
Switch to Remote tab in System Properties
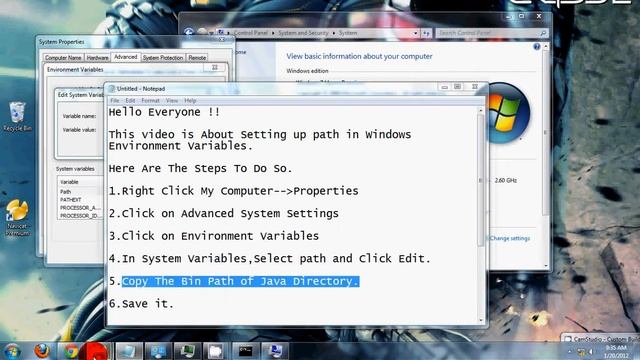pos(197,58)
